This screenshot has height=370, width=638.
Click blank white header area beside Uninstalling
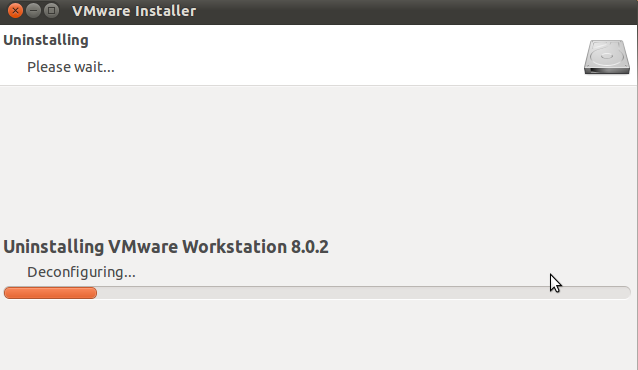click(326, 53)
